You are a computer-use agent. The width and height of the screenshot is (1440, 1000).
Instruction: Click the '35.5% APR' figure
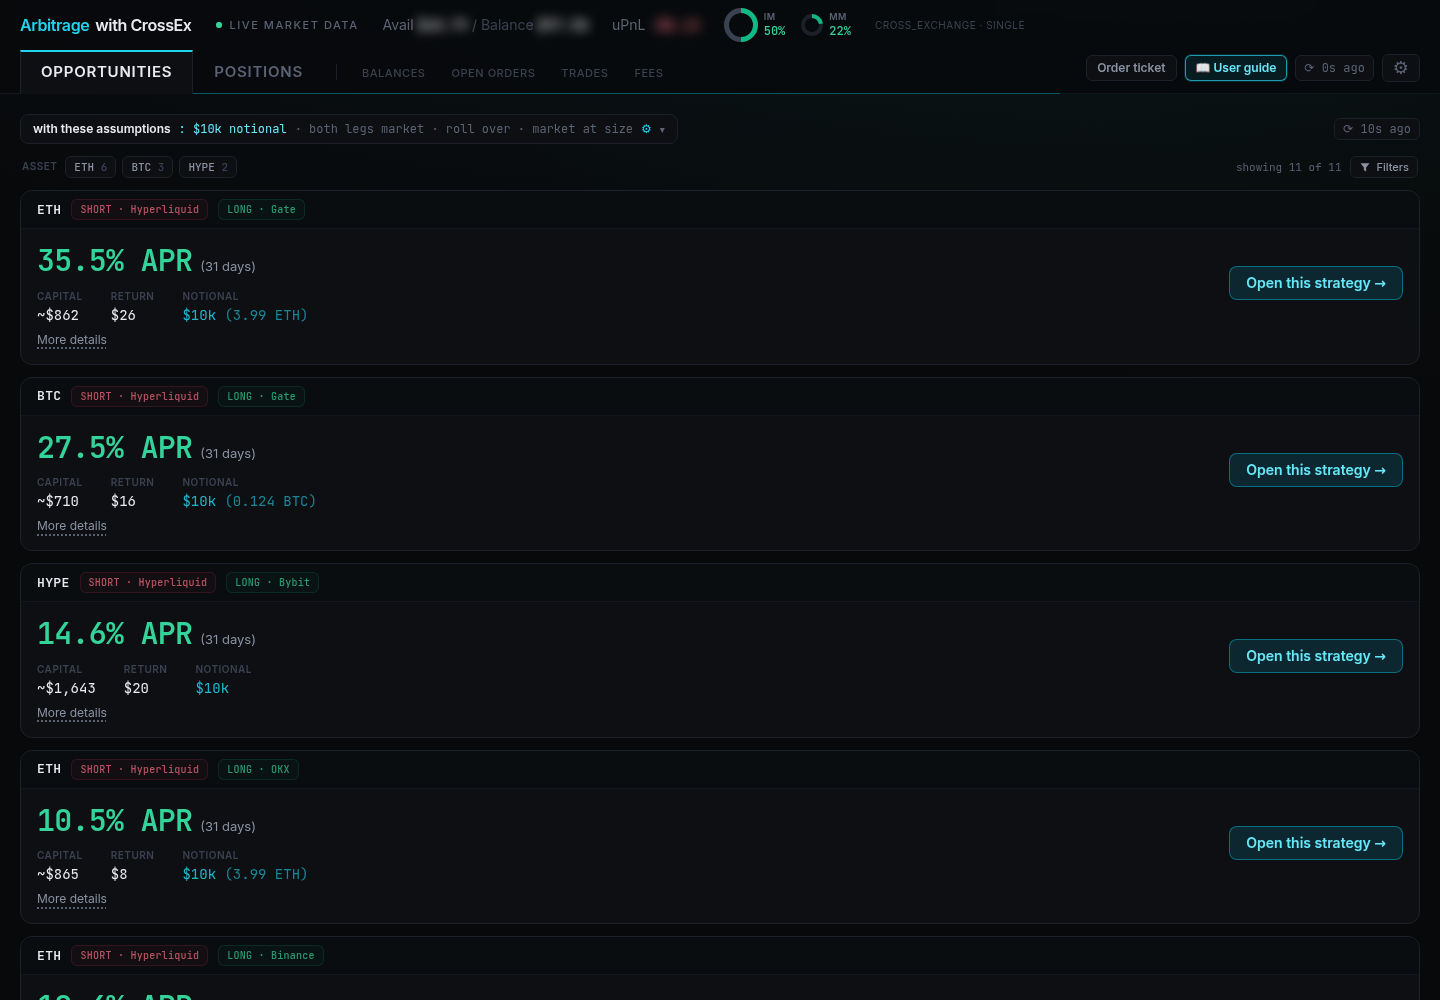(115, 261)
